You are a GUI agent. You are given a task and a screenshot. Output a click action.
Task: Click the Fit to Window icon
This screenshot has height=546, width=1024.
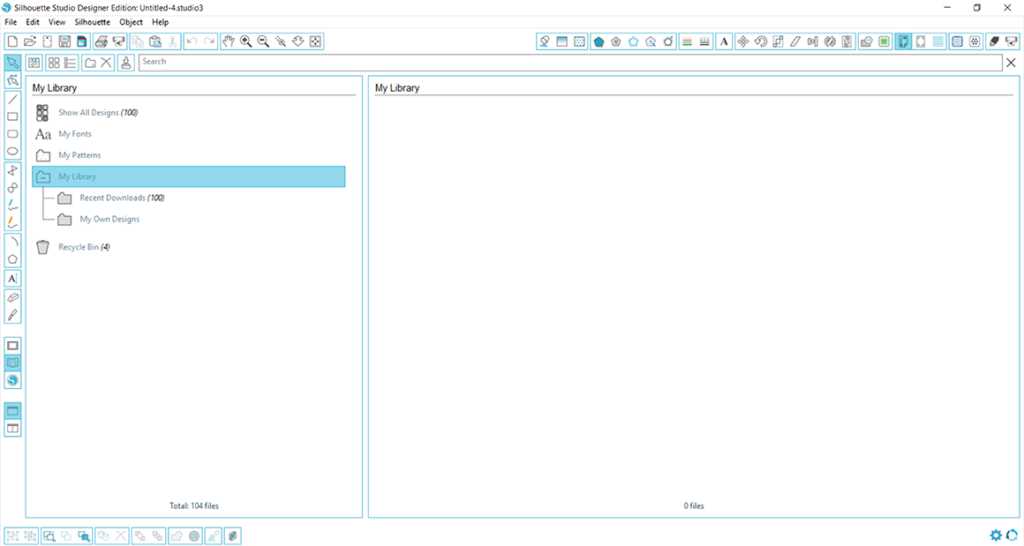pos(315,41)
